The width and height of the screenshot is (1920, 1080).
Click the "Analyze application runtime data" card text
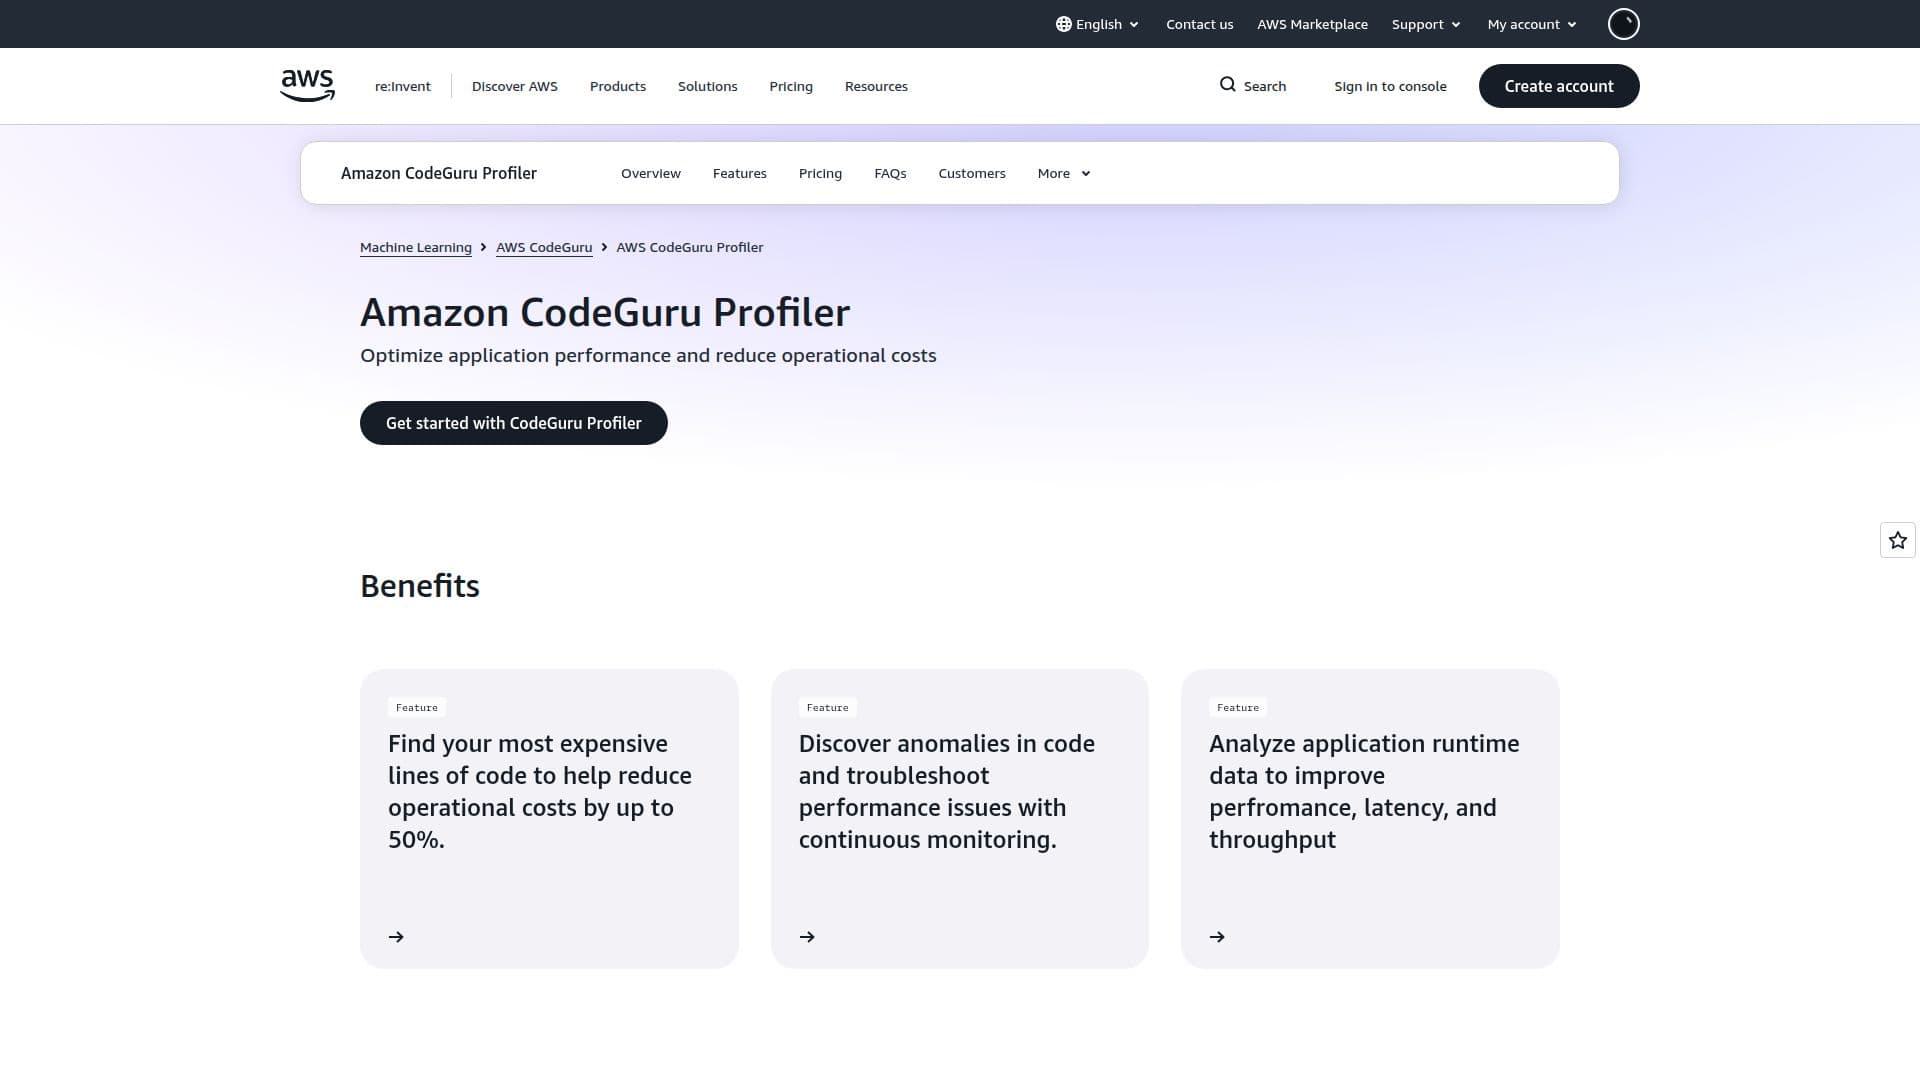tap(1363, 791)
